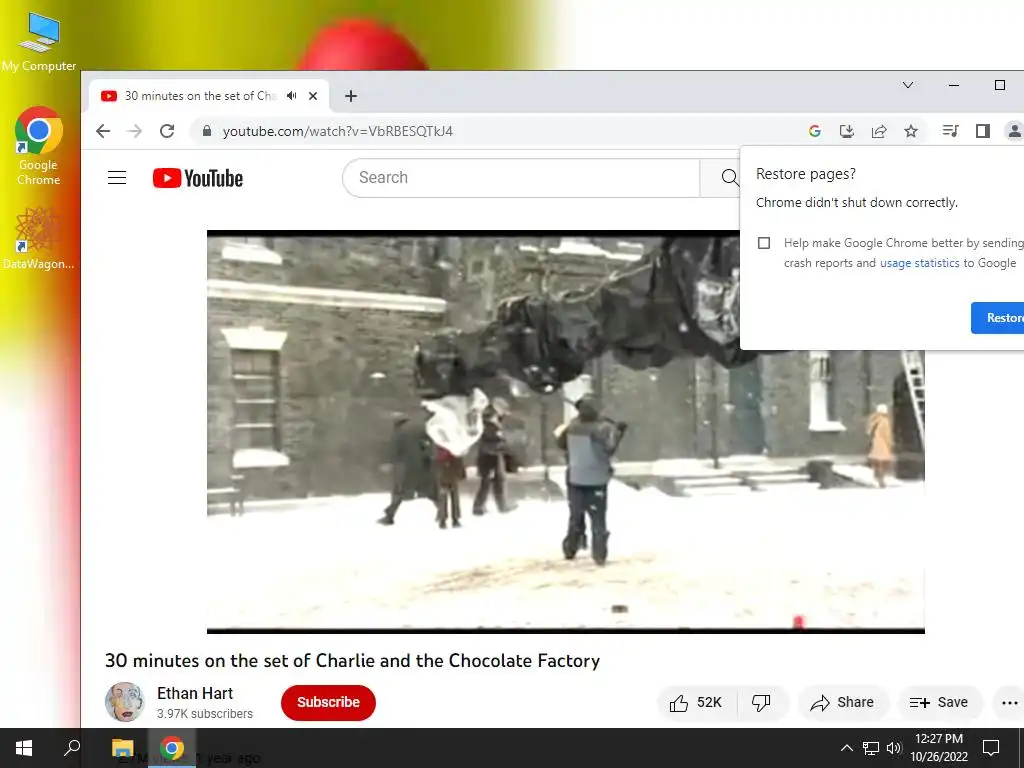Open YouTube hamburger guide menu
The image size is (1024, 768).
point(117,178)
